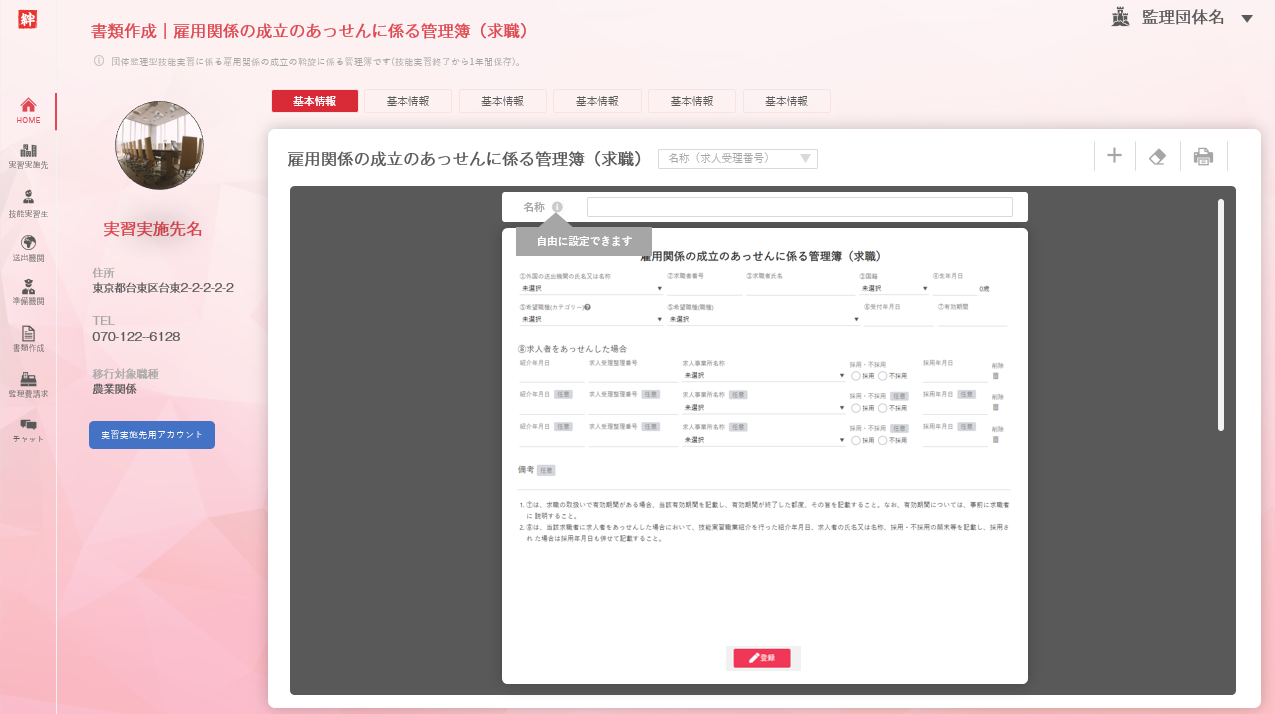1275x714 pixels.
Task: Open 名称（求人受理番号） dropdown
Action: pos(737,158)
